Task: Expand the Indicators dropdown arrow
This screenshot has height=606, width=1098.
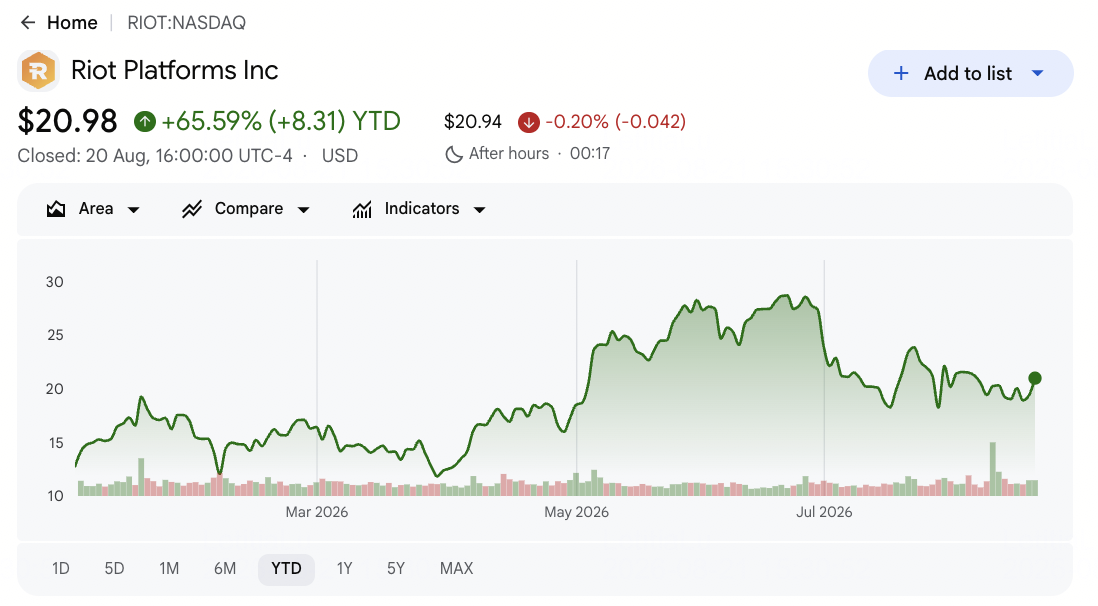Action: [480, 209]
